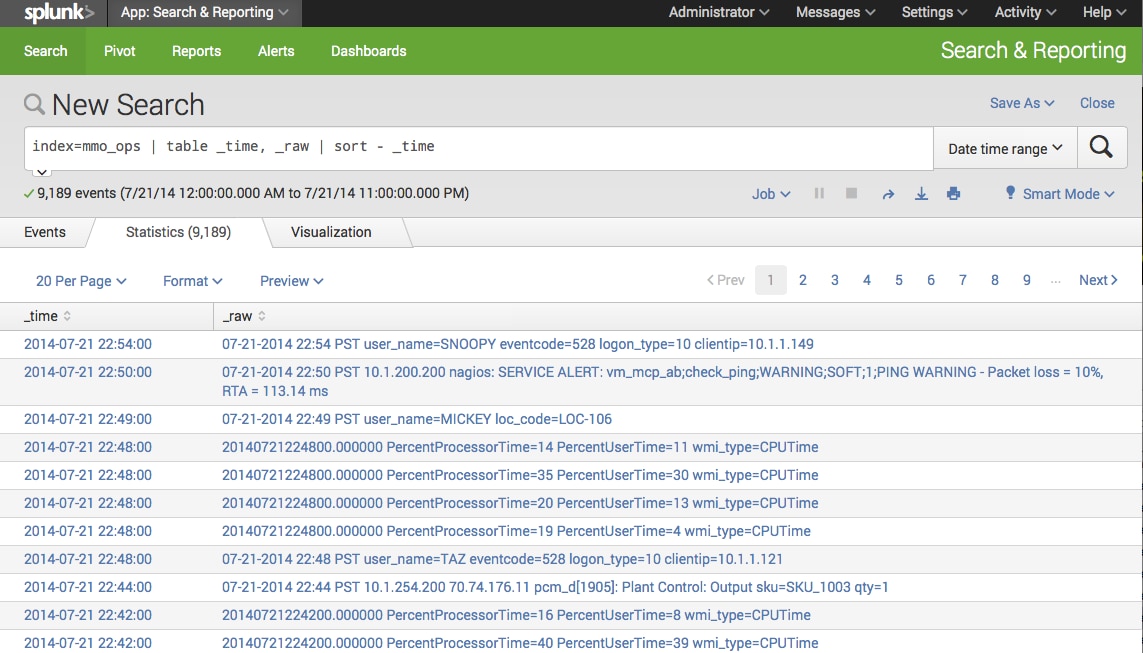1143x653 pixels.
Task: Export results with the download icon
Action: pyautogui.click(x=921, y=194)
